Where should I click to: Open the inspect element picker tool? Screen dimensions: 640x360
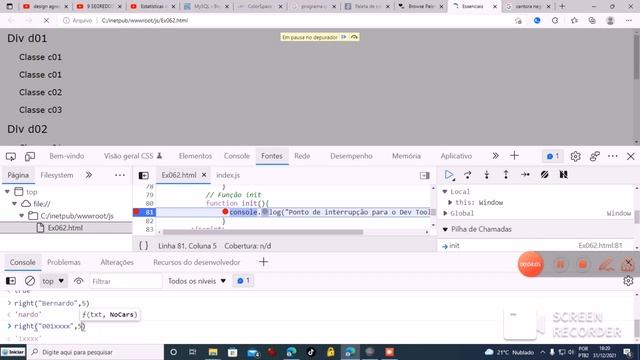(x=11, y=156)
